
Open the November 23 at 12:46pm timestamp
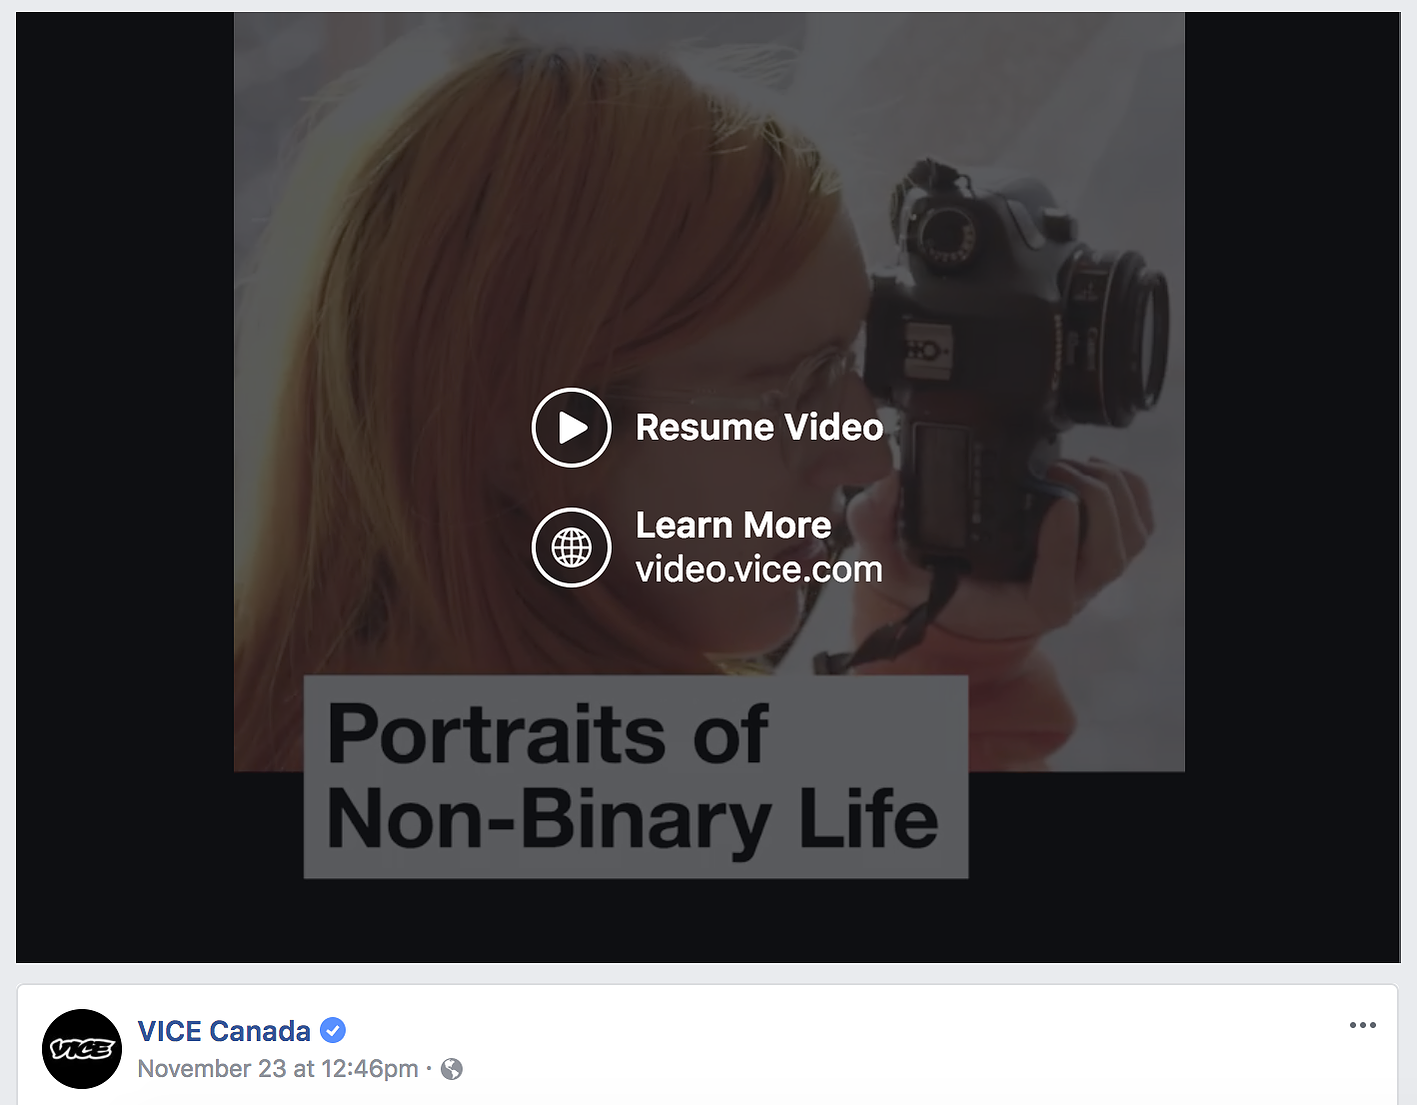point(278,1069)
